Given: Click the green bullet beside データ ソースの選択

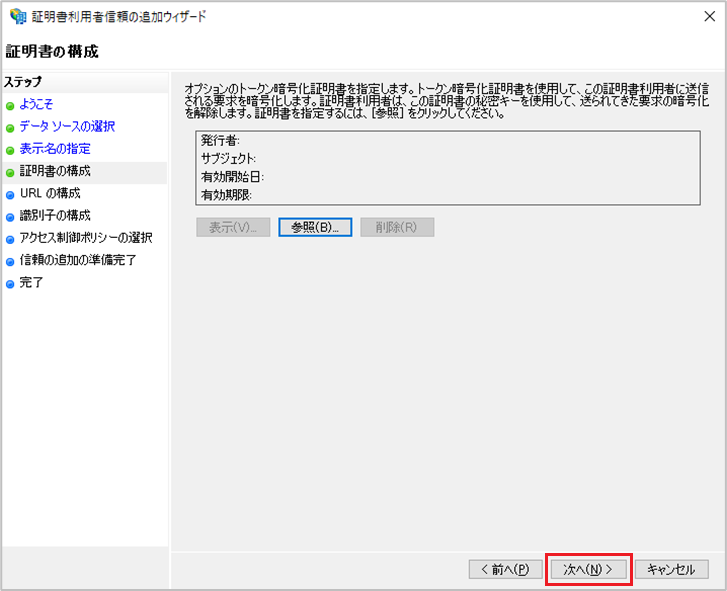Looking at the screenshot, I should coord(10,128).
